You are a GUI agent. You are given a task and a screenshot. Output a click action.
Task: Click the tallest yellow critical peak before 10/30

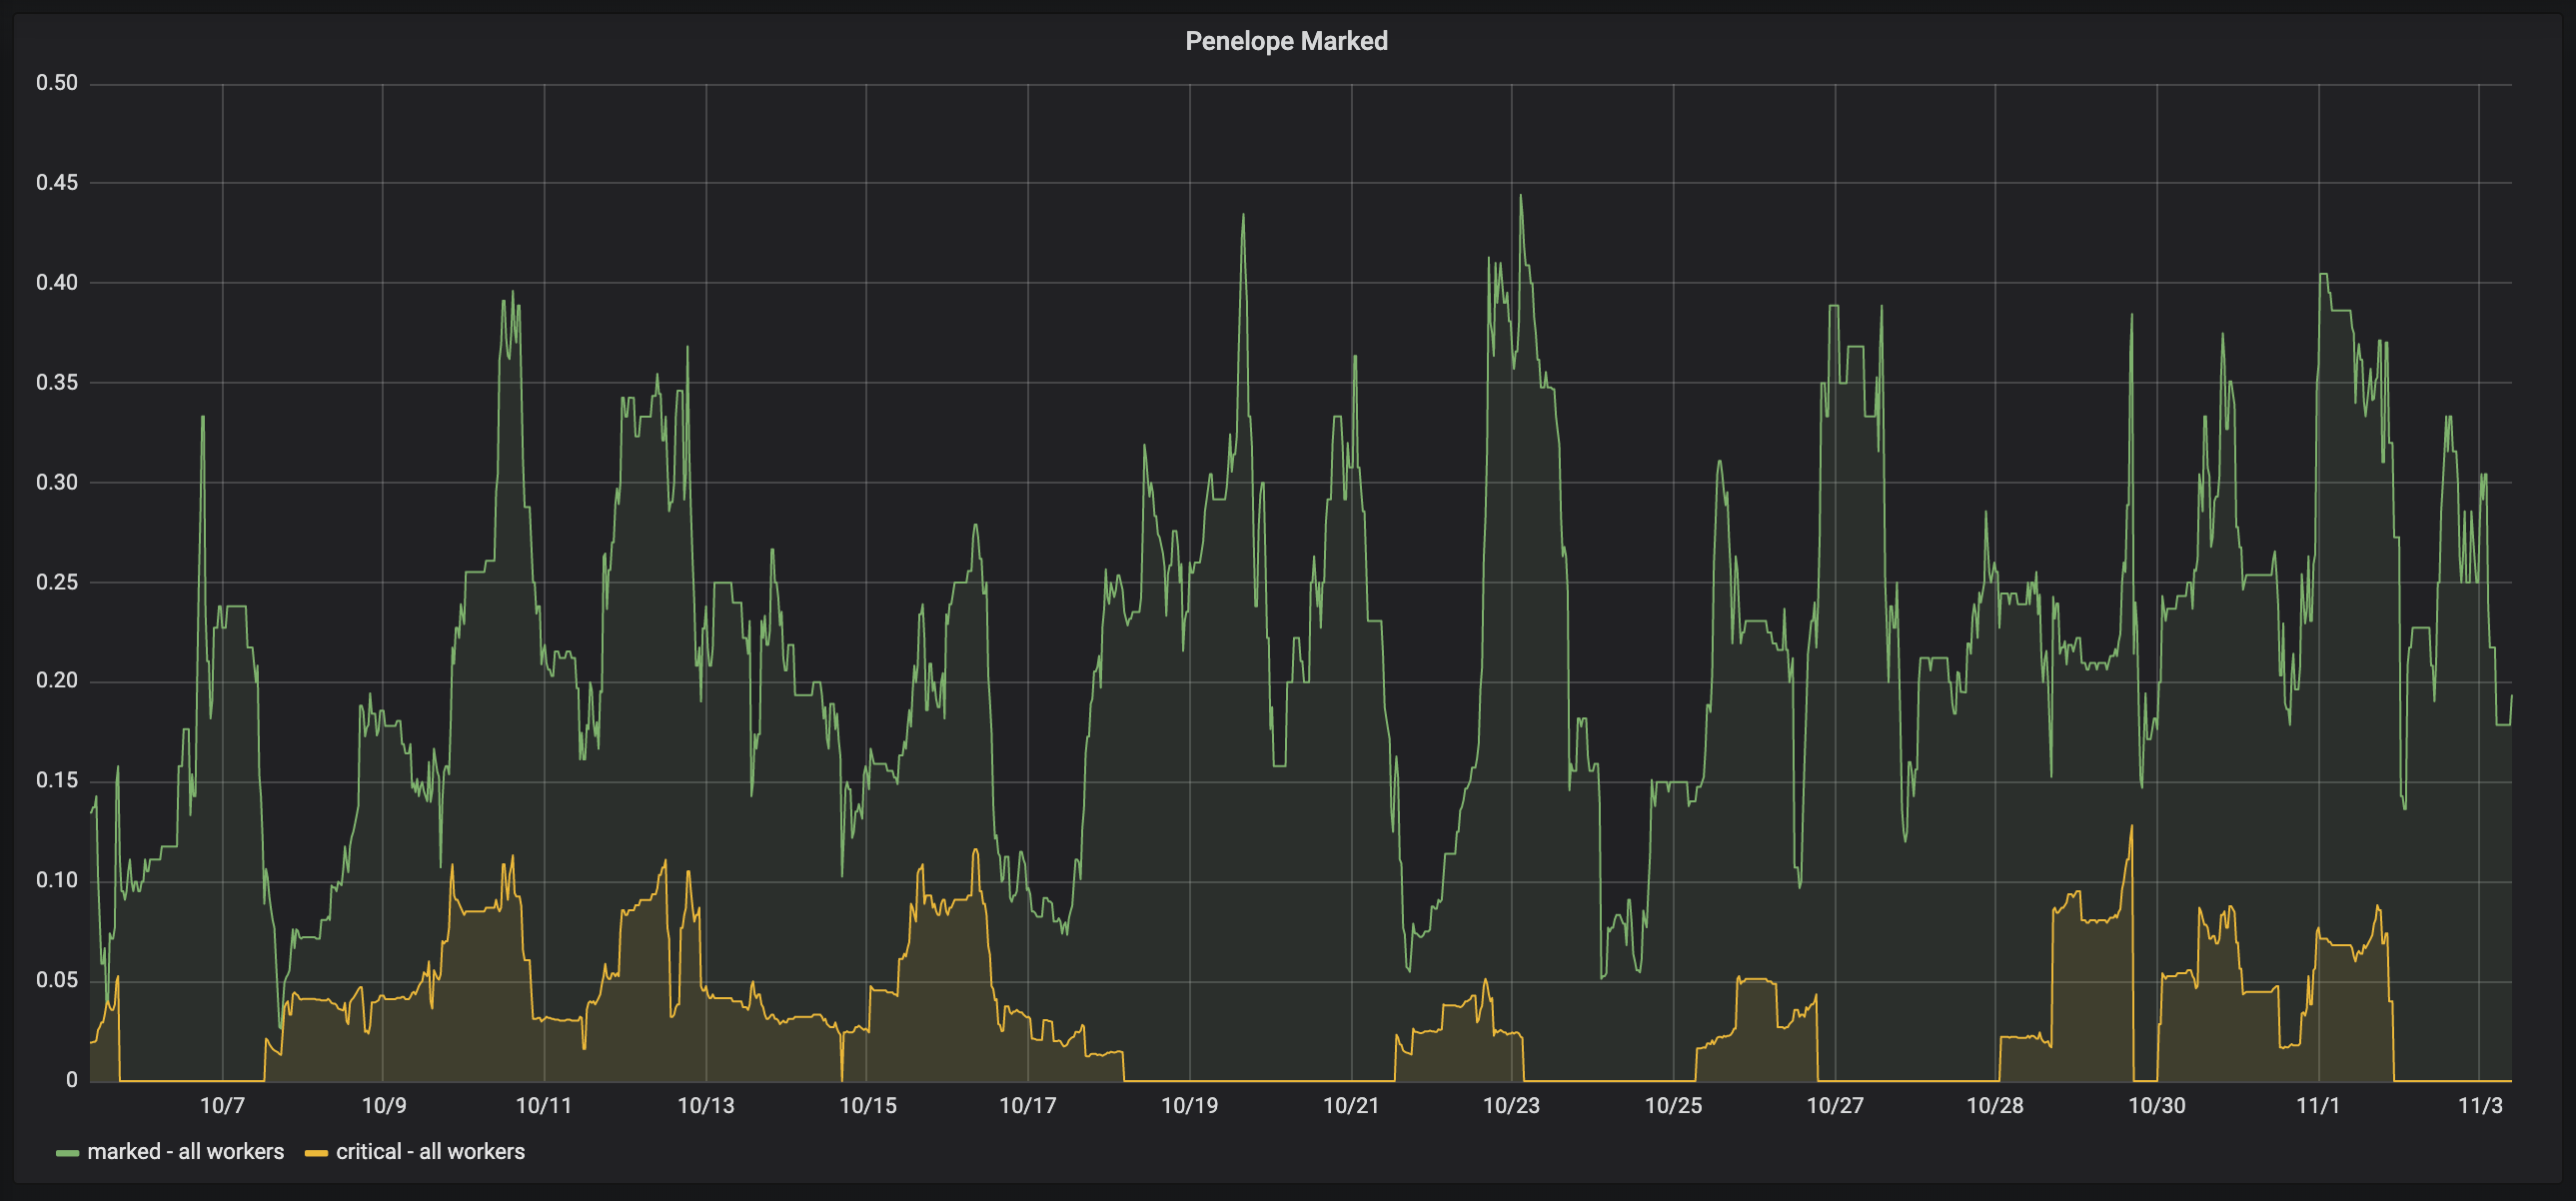pyautogui.click(x=2131, y=828)
